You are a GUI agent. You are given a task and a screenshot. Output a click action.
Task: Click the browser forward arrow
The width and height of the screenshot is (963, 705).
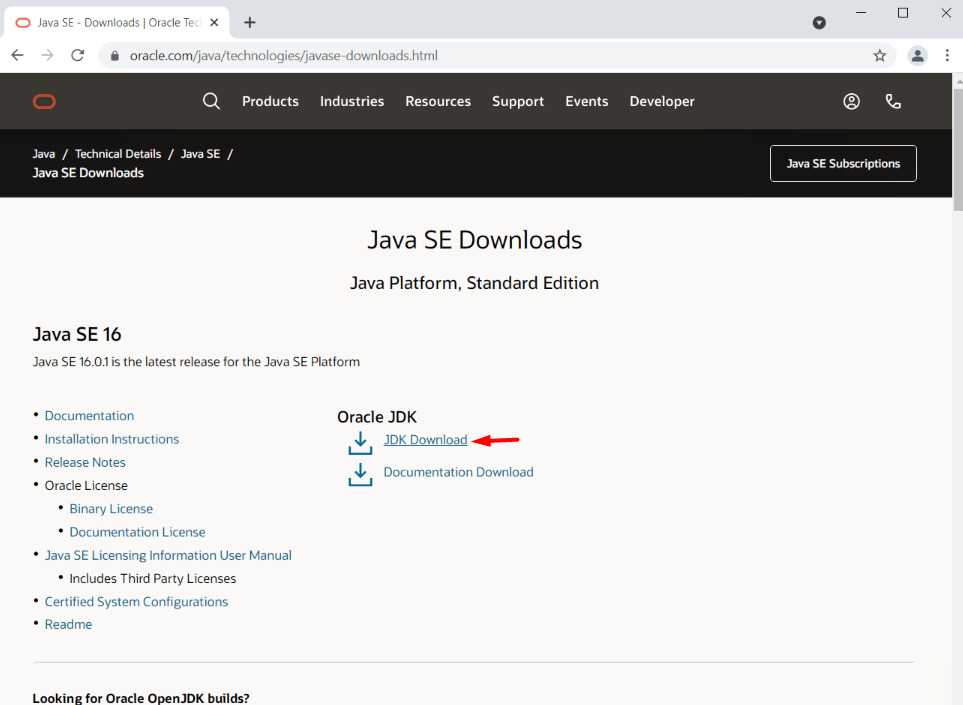pyautogui.click(x=47, y=55)
